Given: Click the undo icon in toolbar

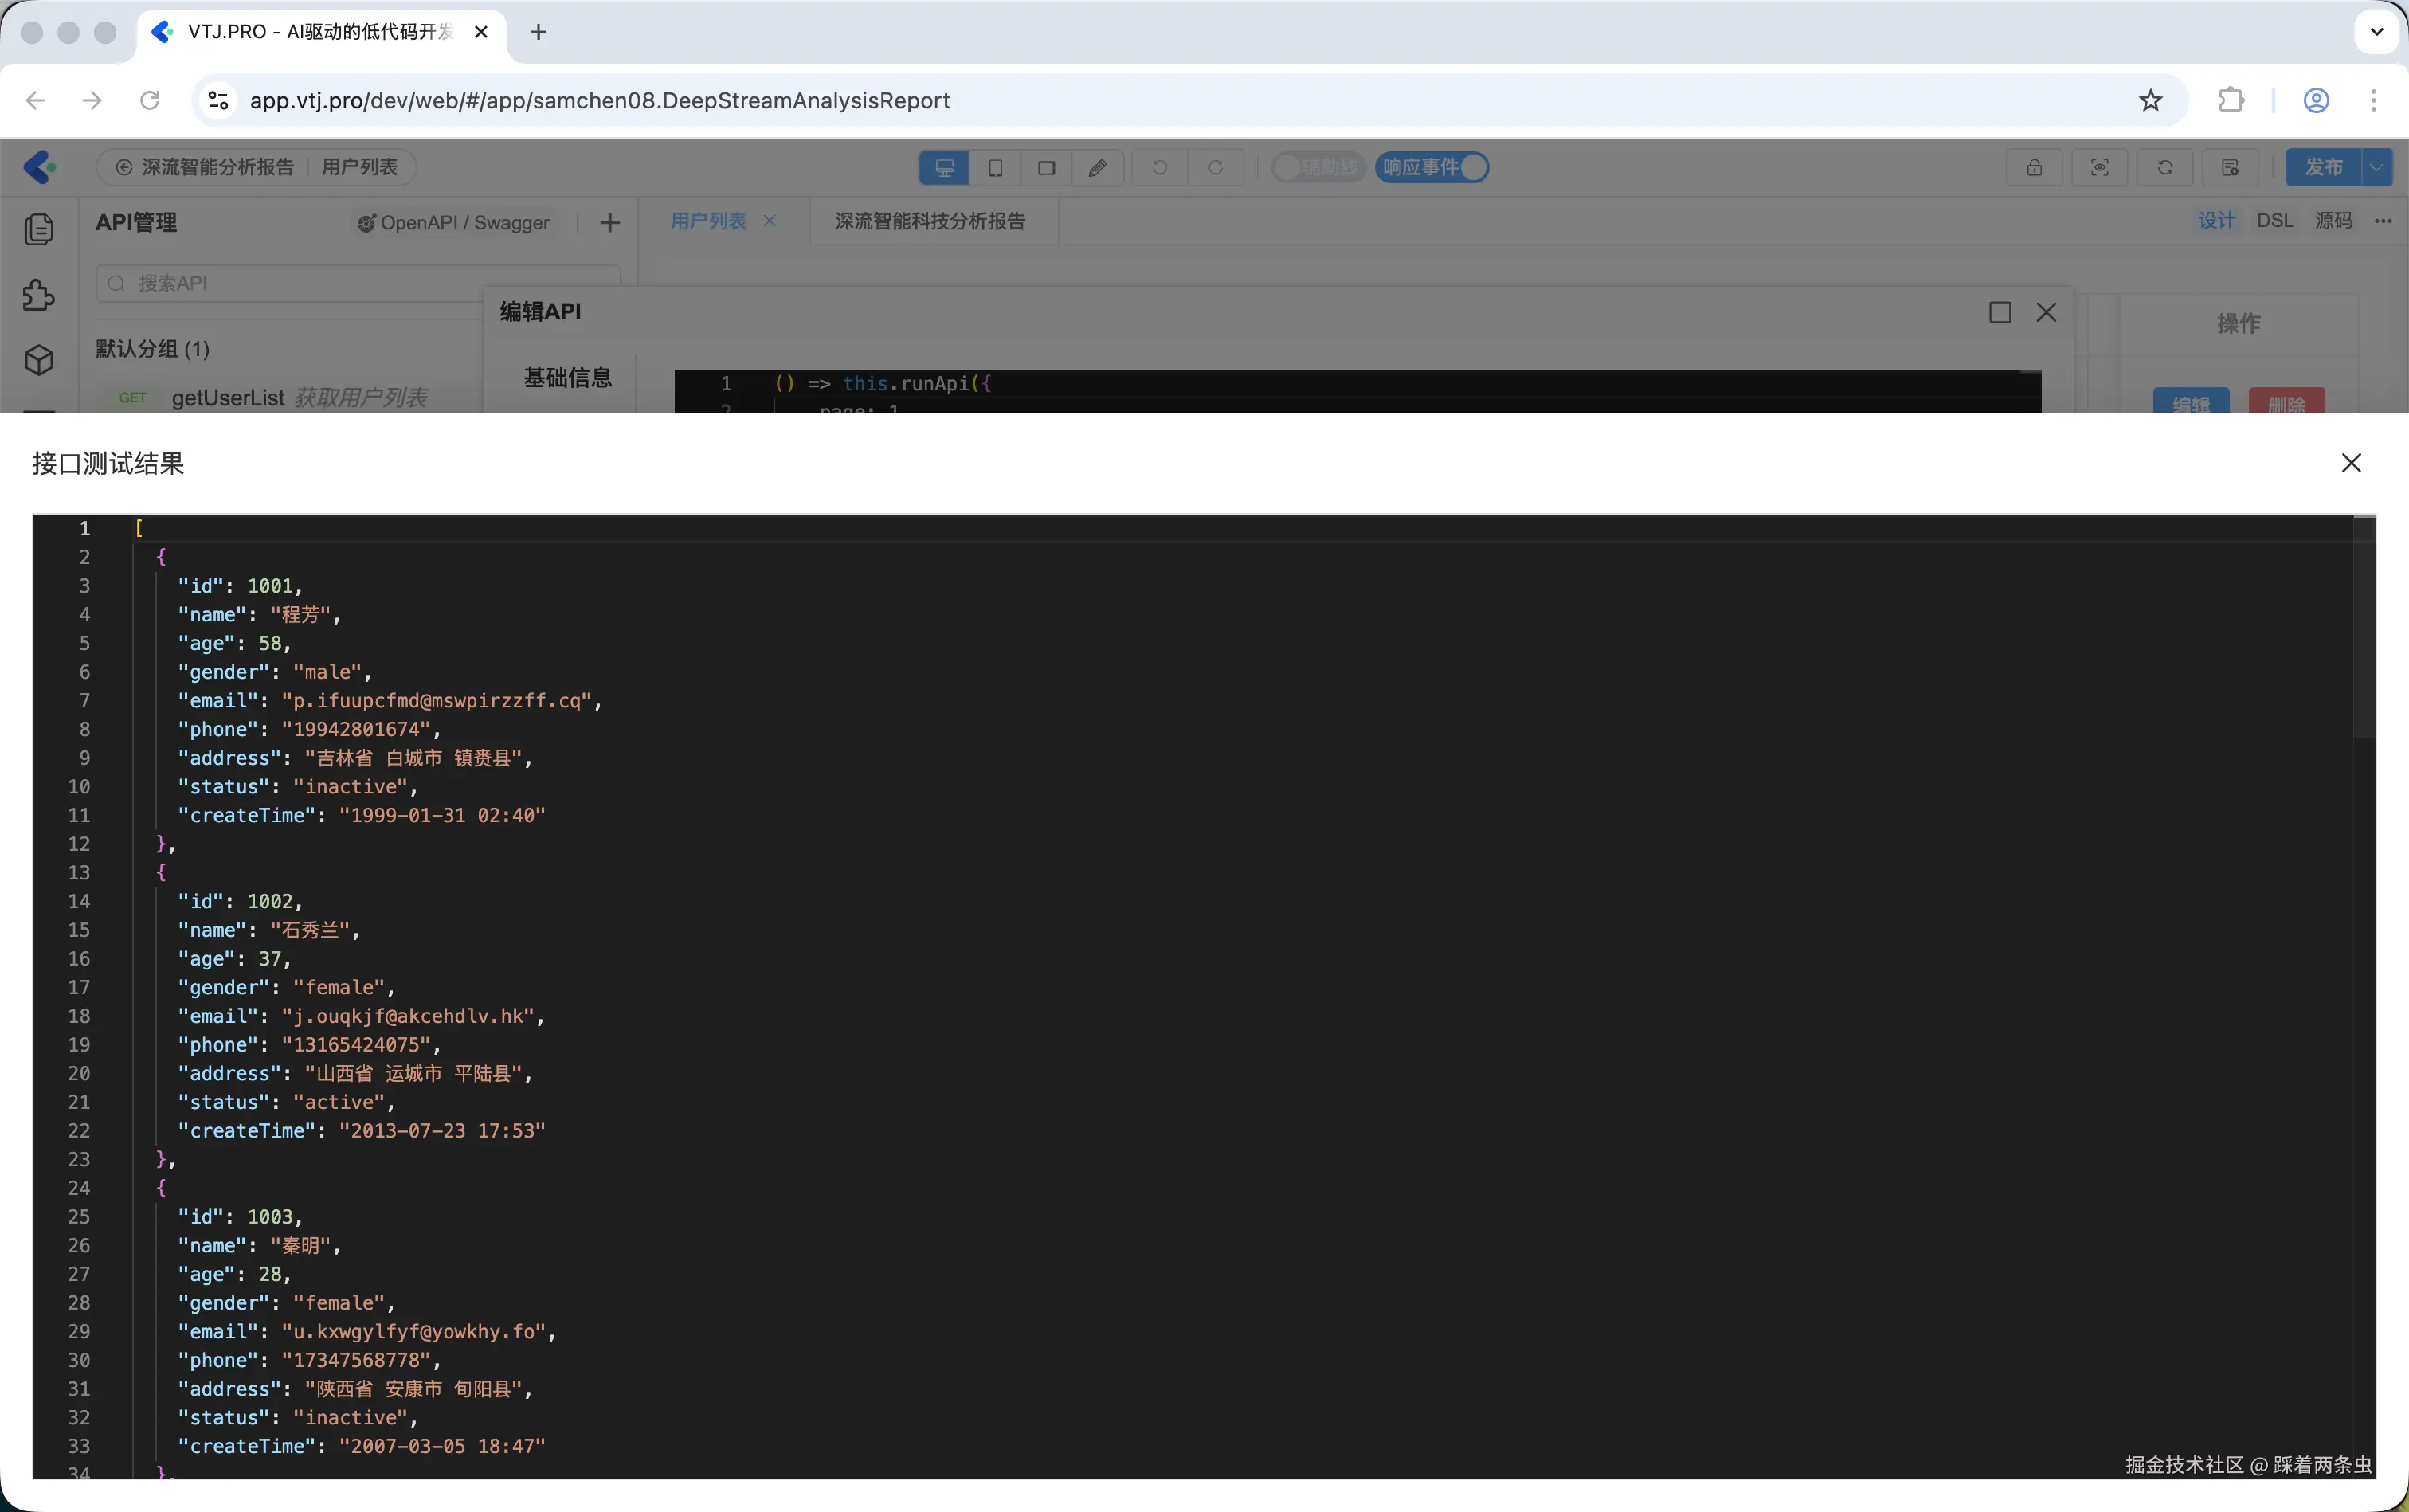Looking at the screenshot, I should tap(1158, 167).
